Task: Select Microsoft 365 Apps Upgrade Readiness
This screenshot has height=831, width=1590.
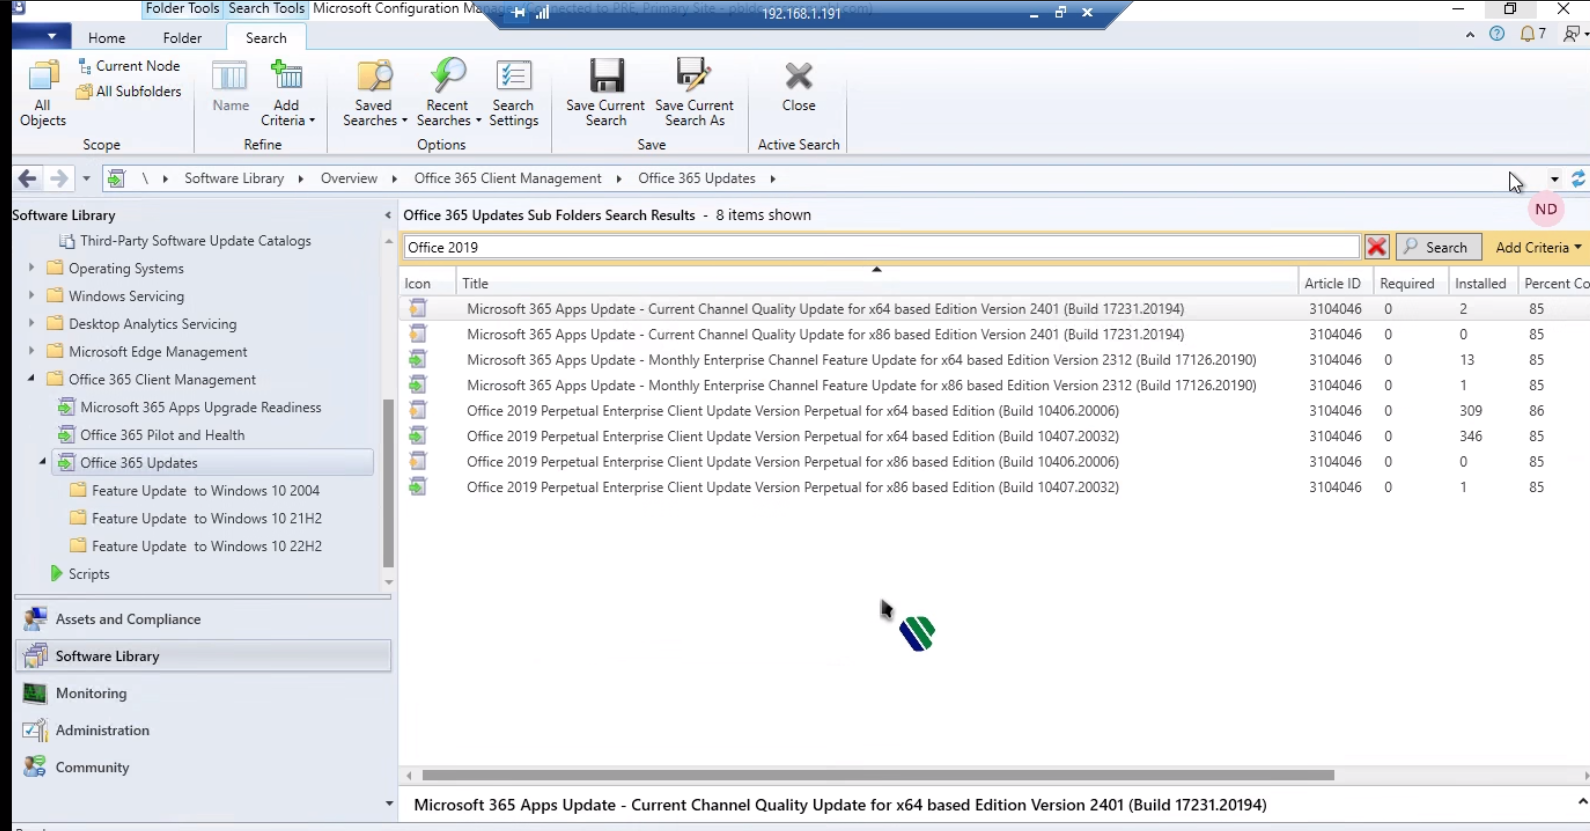Action: [201, 407]
